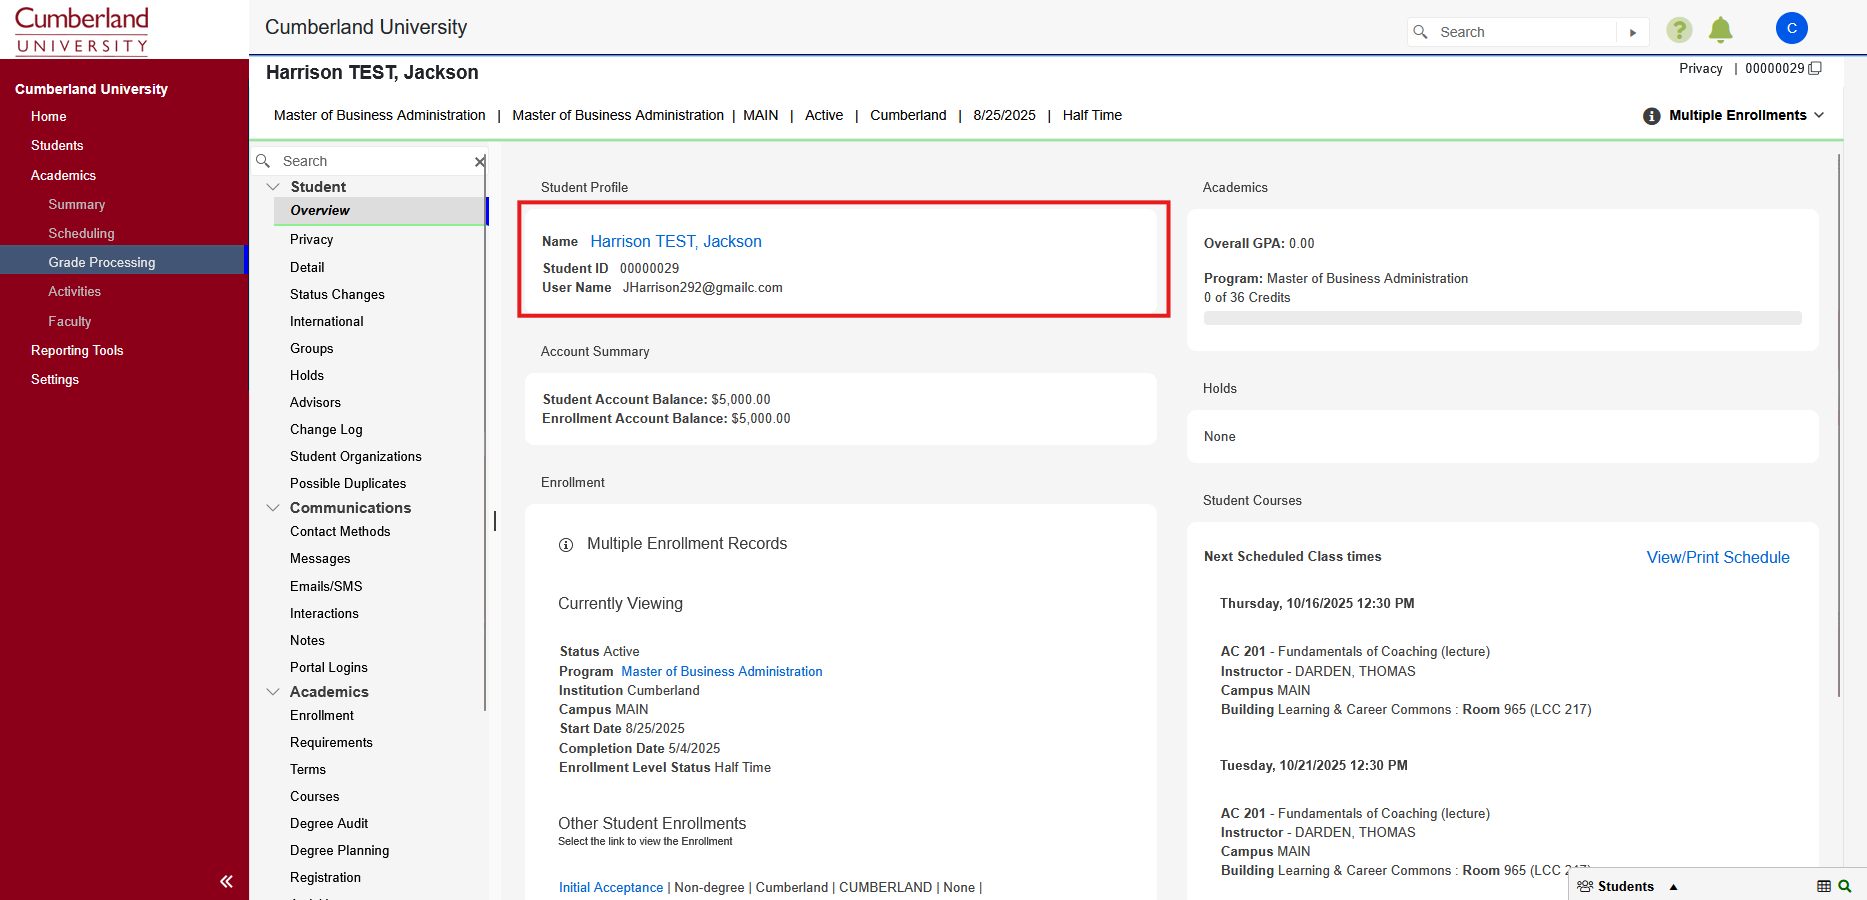1867x900 pixels.
Task: Open the notifications bell
Action: coord(1721,30)
